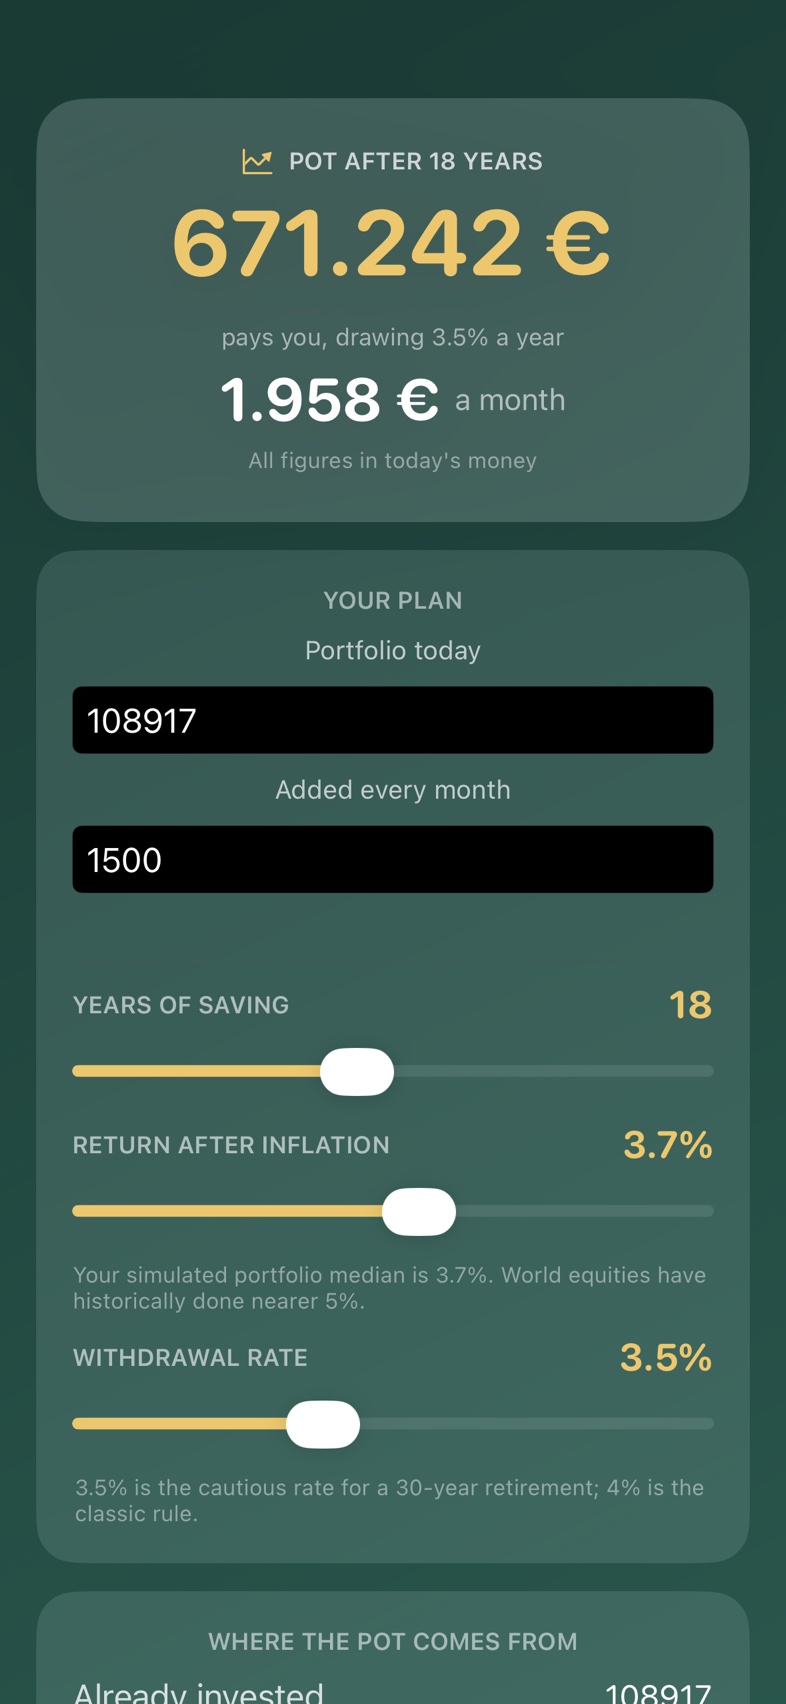Click the growth chart icon beside pot title
This screenshot has width=786, height=1704.
click(257, 161)
